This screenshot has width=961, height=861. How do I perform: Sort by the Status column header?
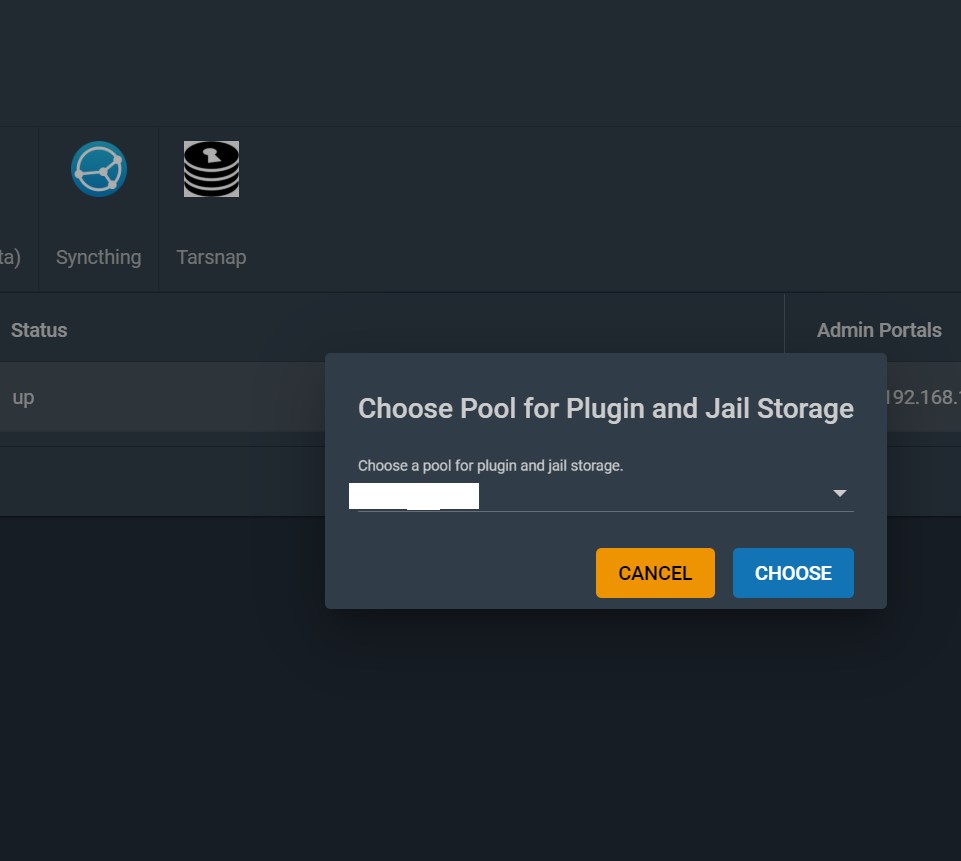tap(39, 330)
